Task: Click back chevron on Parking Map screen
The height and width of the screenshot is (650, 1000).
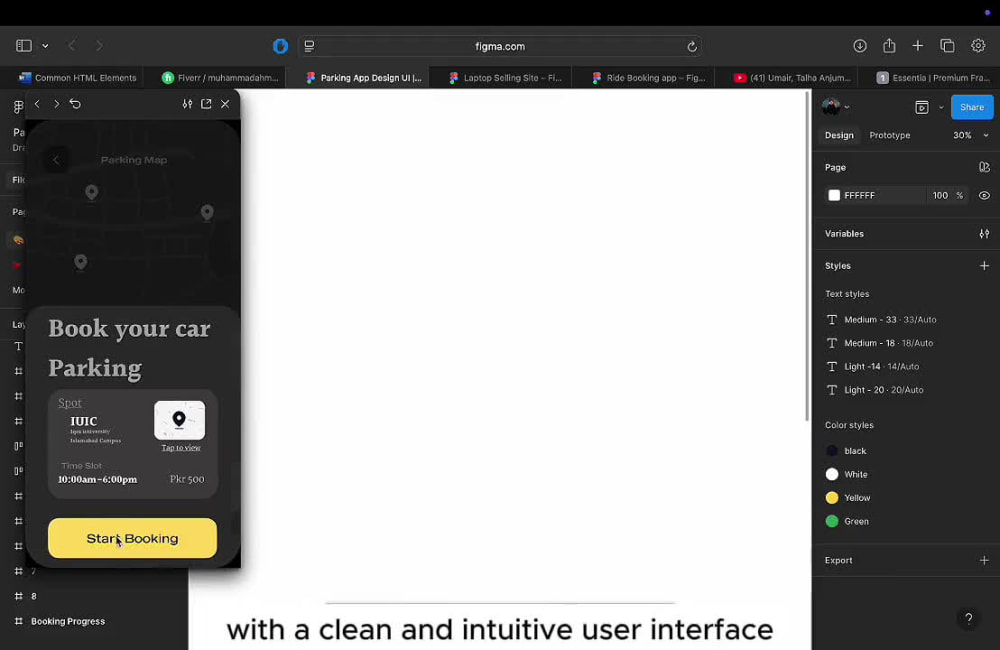Action: [56, 160]
